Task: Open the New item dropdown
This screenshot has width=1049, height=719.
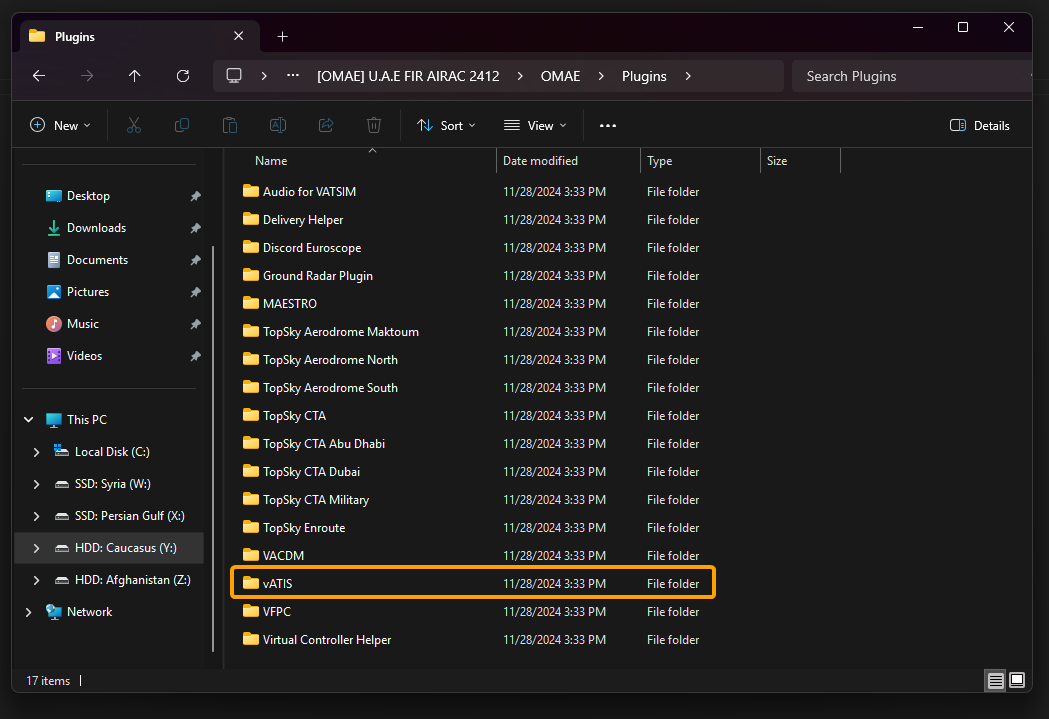Action: pyautogui.click(x=60, y=125)
